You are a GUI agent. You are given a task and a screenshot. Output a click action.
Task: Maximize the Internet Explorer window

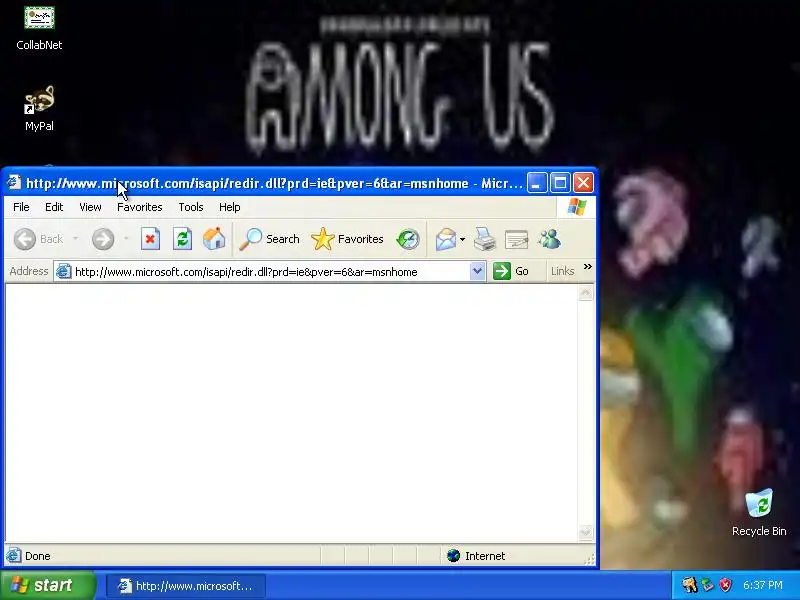560,183
